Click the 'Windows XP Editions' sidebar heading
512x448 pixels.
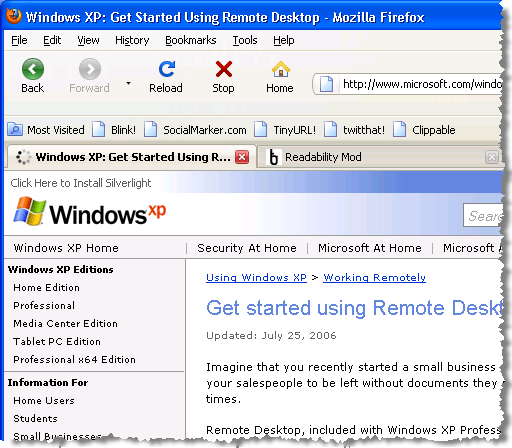point(60,269)
